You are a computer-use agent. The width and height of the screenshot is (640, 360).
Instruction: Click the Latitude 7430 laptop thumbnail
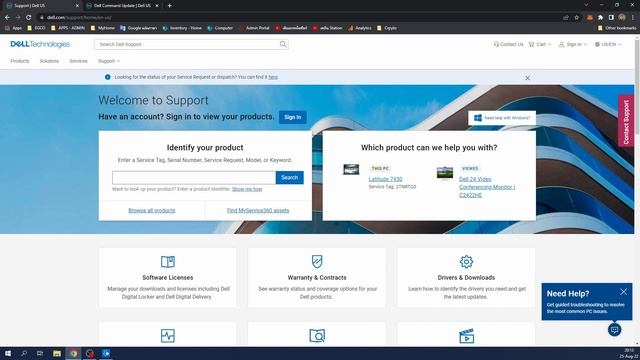click(x=351, y=169)
